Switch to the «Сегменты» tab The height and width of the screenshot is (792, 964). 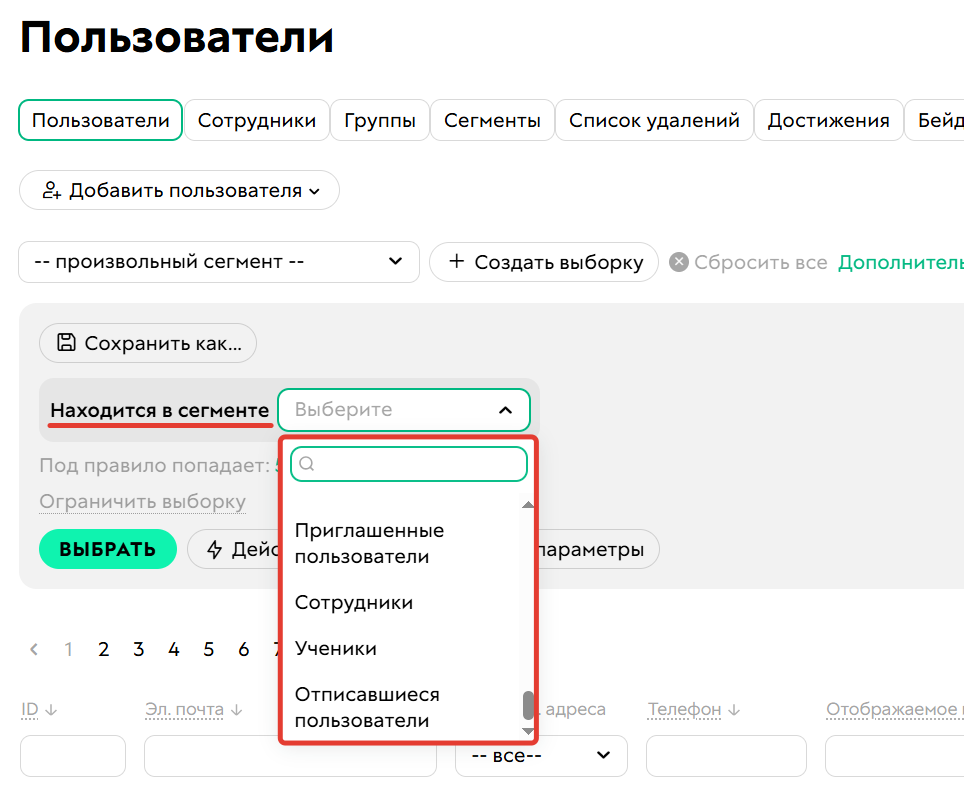click(x=492, y=119)
